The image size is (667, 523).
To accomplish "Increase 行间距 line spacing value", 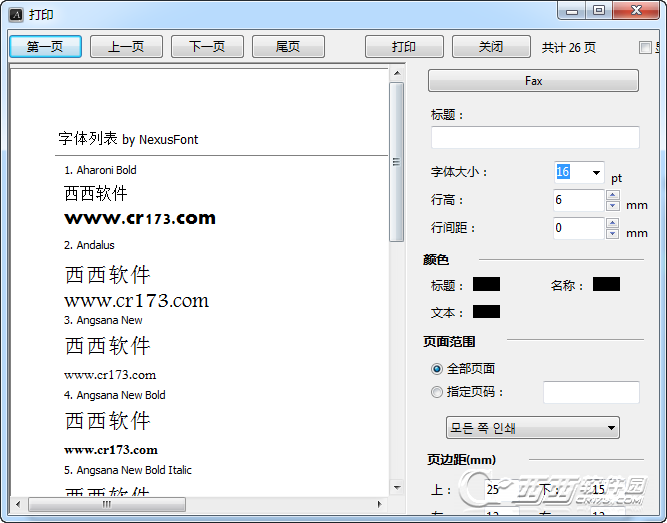I will click(x=613, y=223).
